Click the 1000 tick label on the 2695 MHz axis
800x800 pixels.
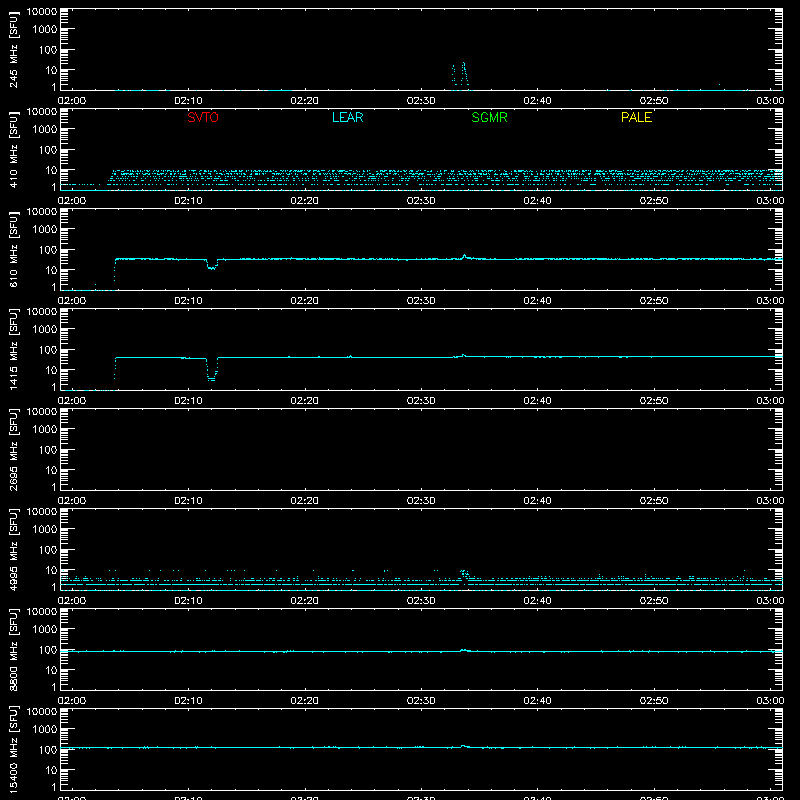tap(45, 430)
